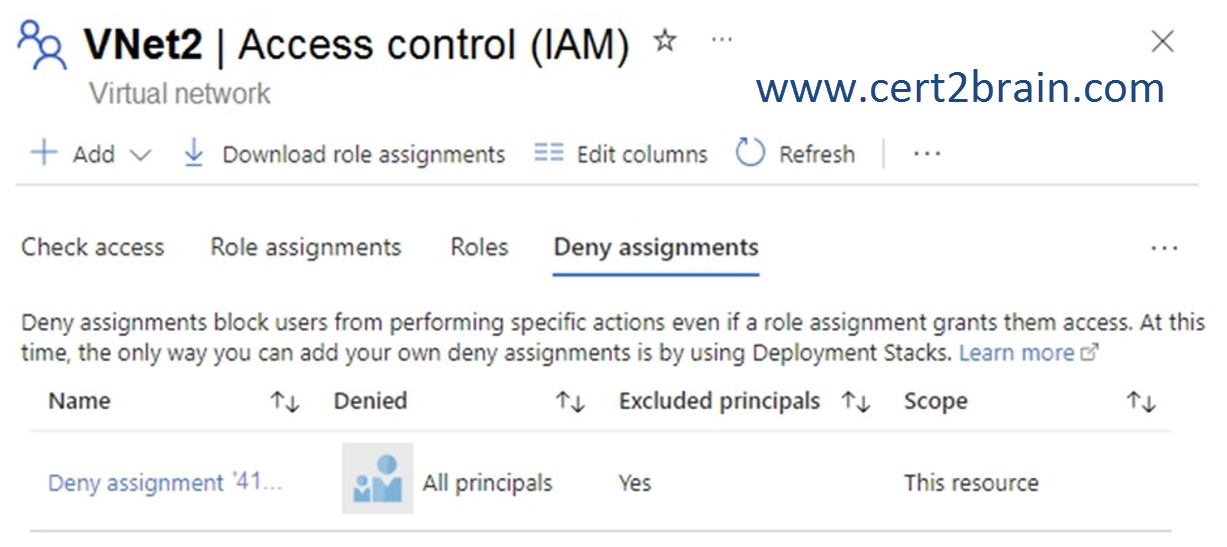The height and width of the screenshot is (547, 1227).
Task: Click the Edit columns icon
Action: point(548,153)
